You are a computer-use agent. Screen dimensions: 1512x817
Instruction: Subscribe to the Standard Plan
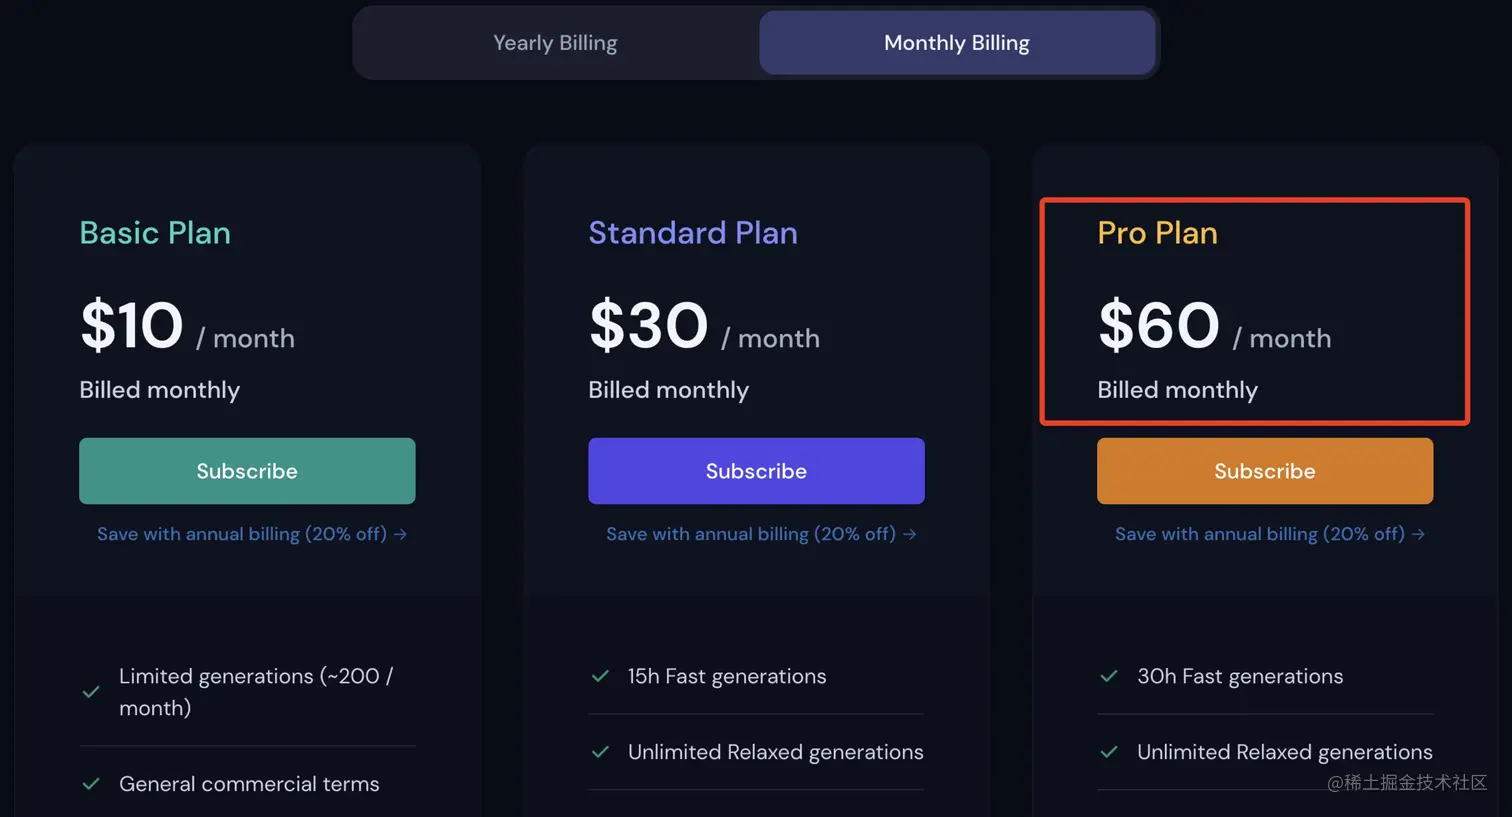click(x=756, y=471)
